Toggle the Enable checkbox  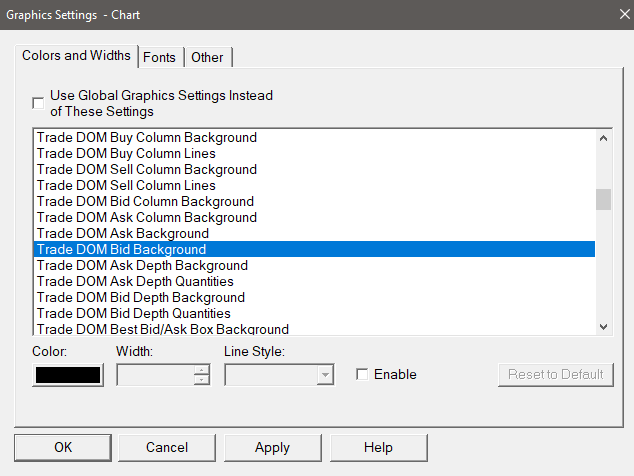click(363, 374)
